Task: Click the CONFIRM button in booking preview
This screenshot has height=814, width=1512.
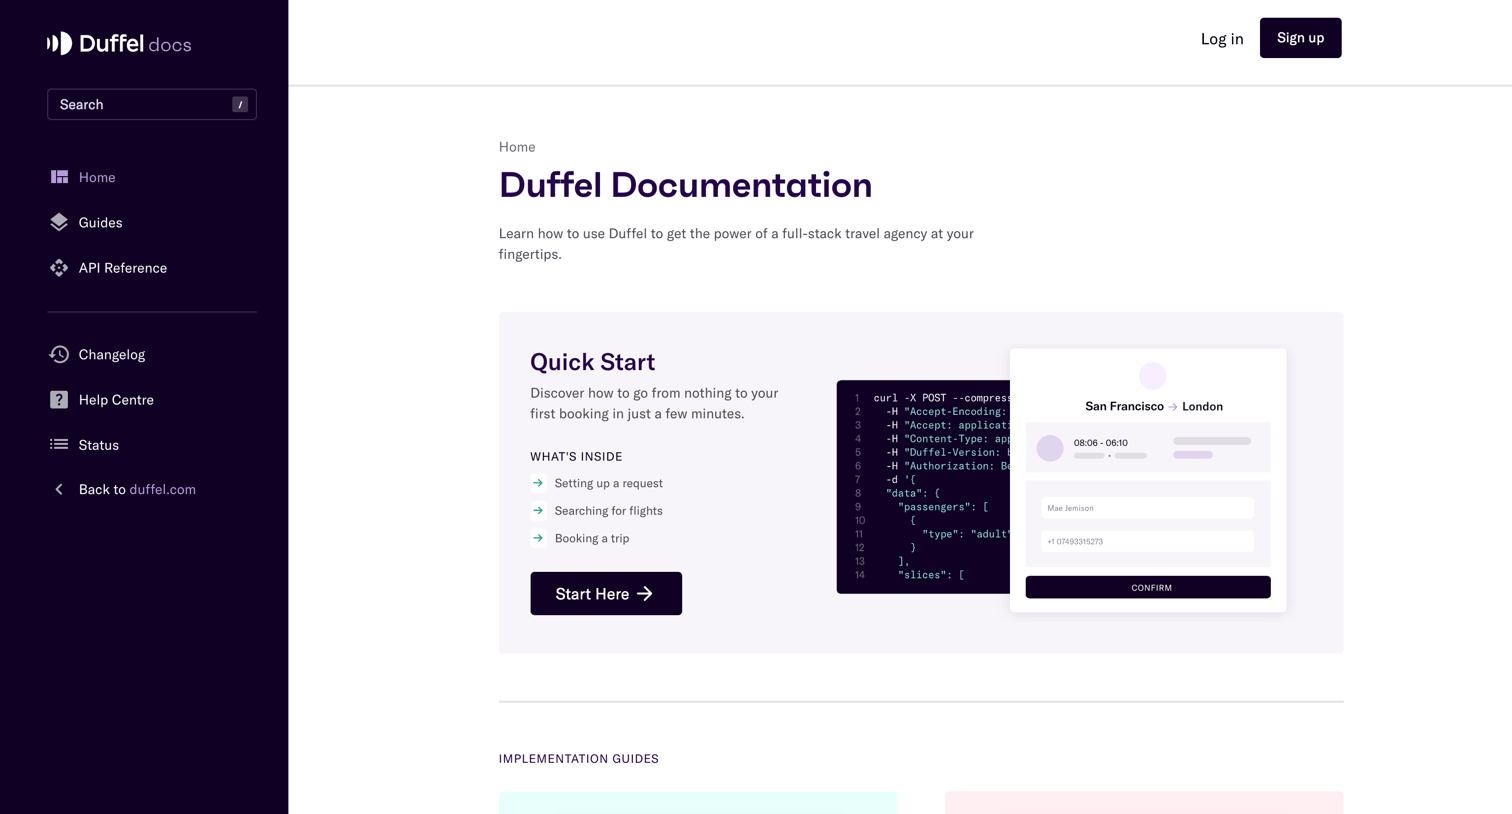Action: [1148, 587]
